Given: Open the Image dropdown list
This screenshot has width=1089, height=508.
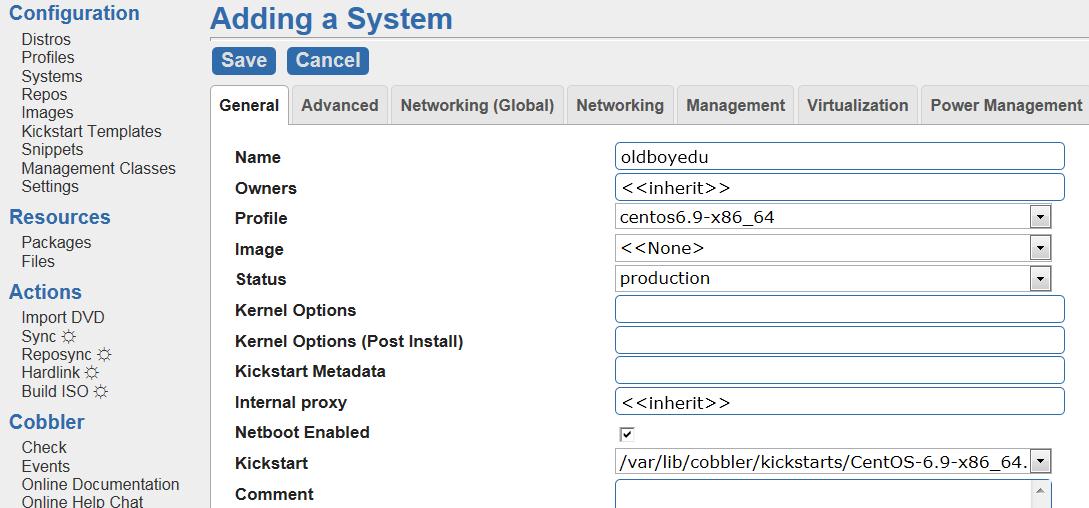Looking at the screenshot, I should 1040,248.
